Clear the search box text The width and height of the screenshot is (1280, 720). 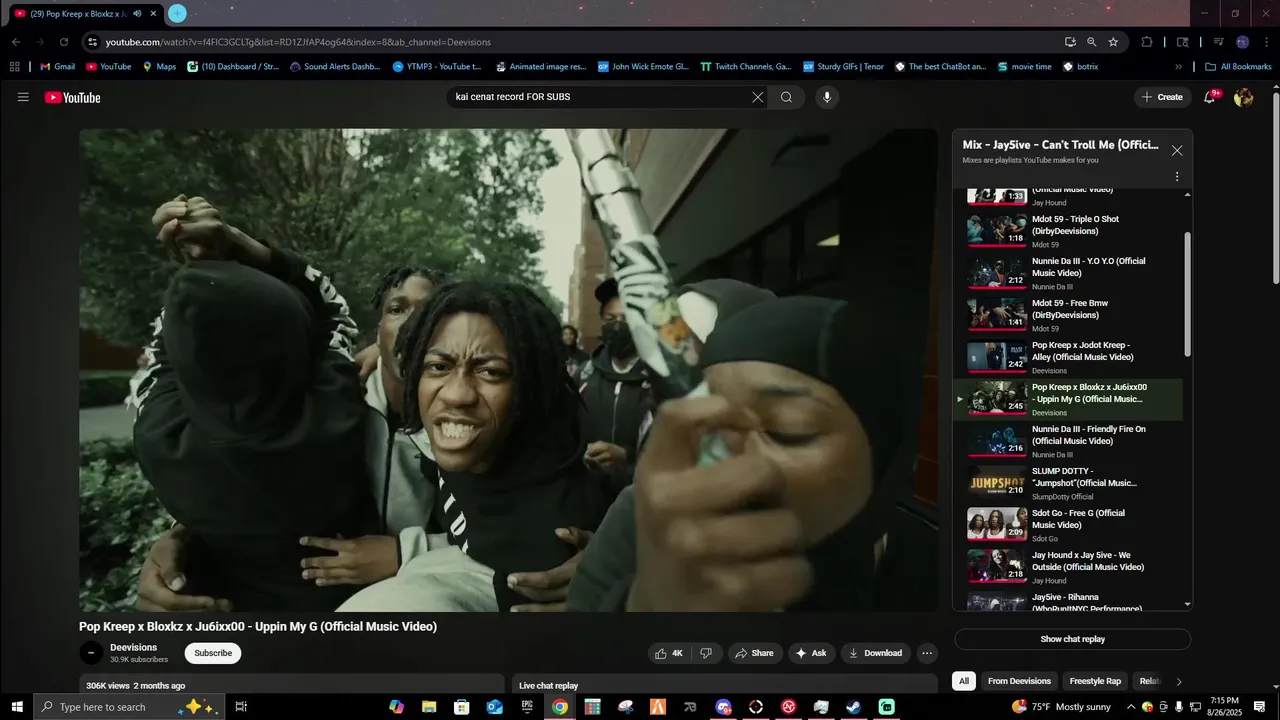758,97
